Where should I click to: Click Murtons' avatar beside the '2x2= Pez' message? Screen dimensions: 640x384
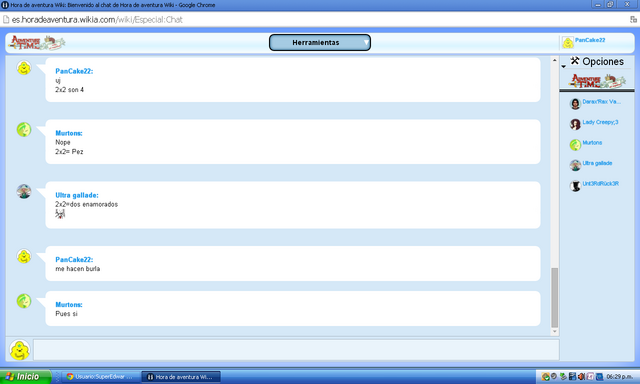pyautogui.click(x=24, y=129)
